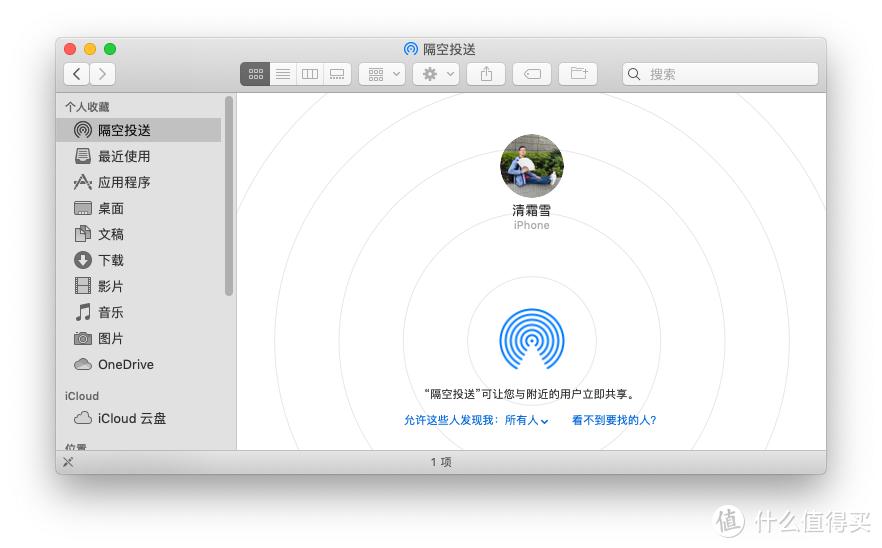Switch Finder to column view
The width and height of the screenshot is (882, 548).
(x=310, y=74)
